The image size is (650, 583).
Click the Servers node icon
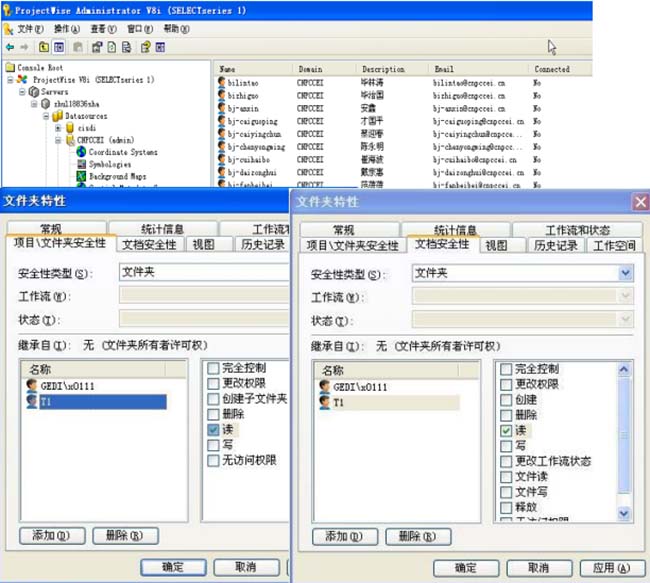click(x=34, y=92)
